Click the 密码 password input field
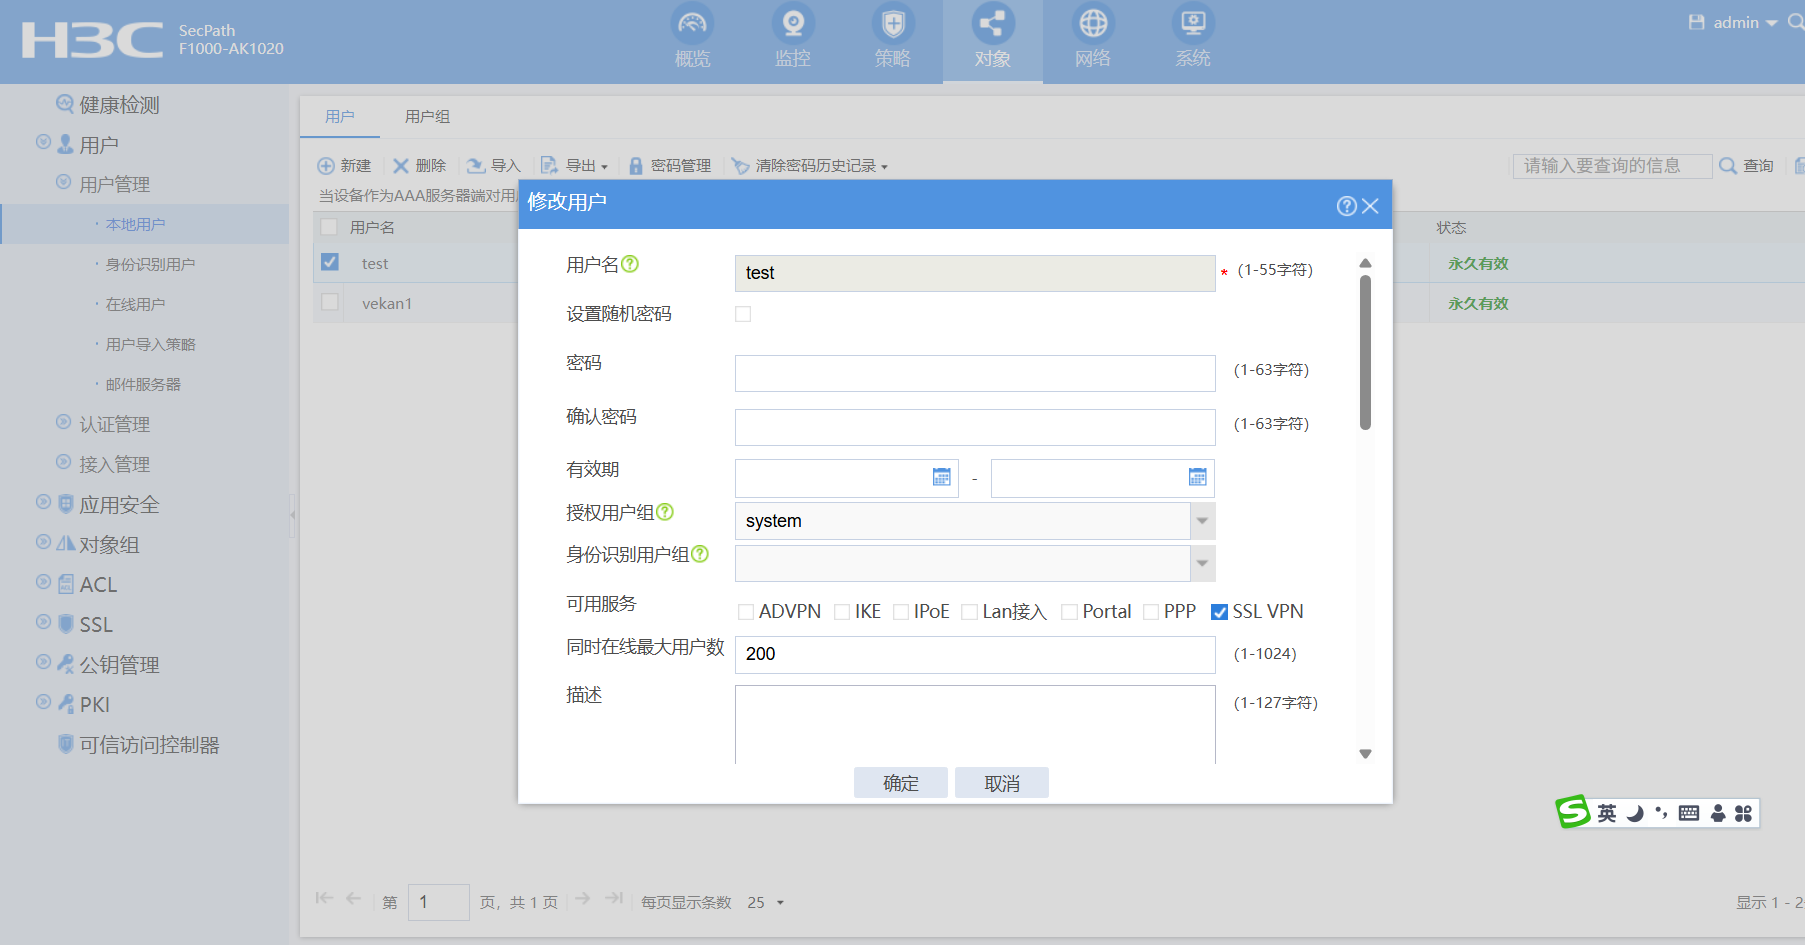Image resolution: width=1805 pixels, height=945 pixels. pos(974,373)
